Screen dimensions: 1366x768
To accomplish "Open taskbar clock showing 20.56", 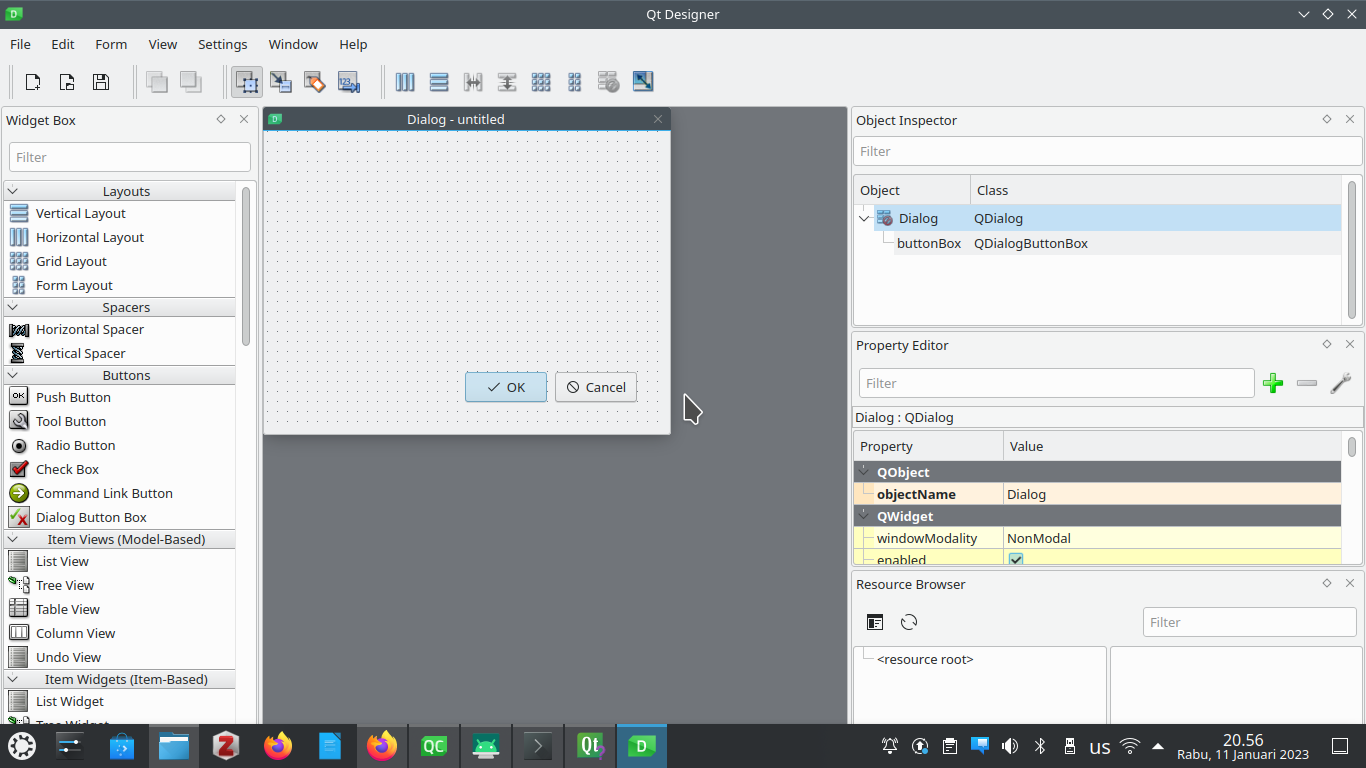I will [1243, 746].
